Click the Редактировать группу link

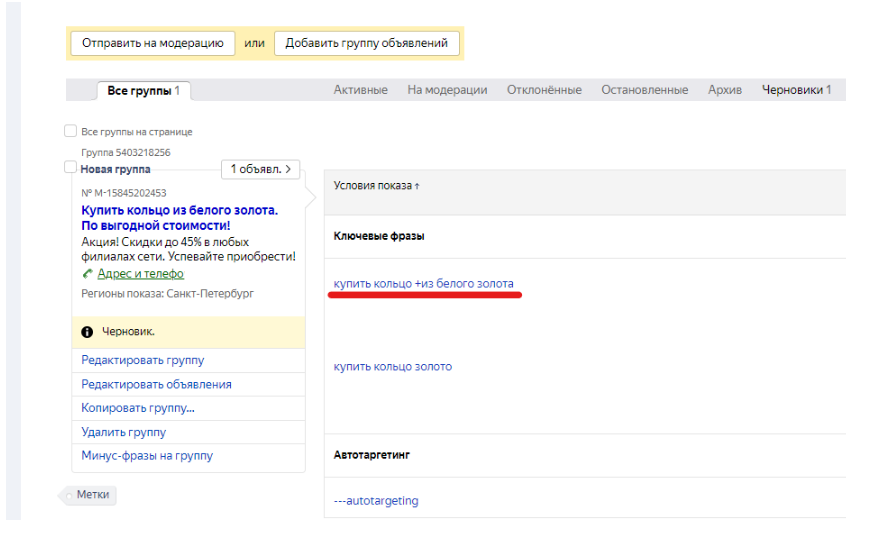143,360
